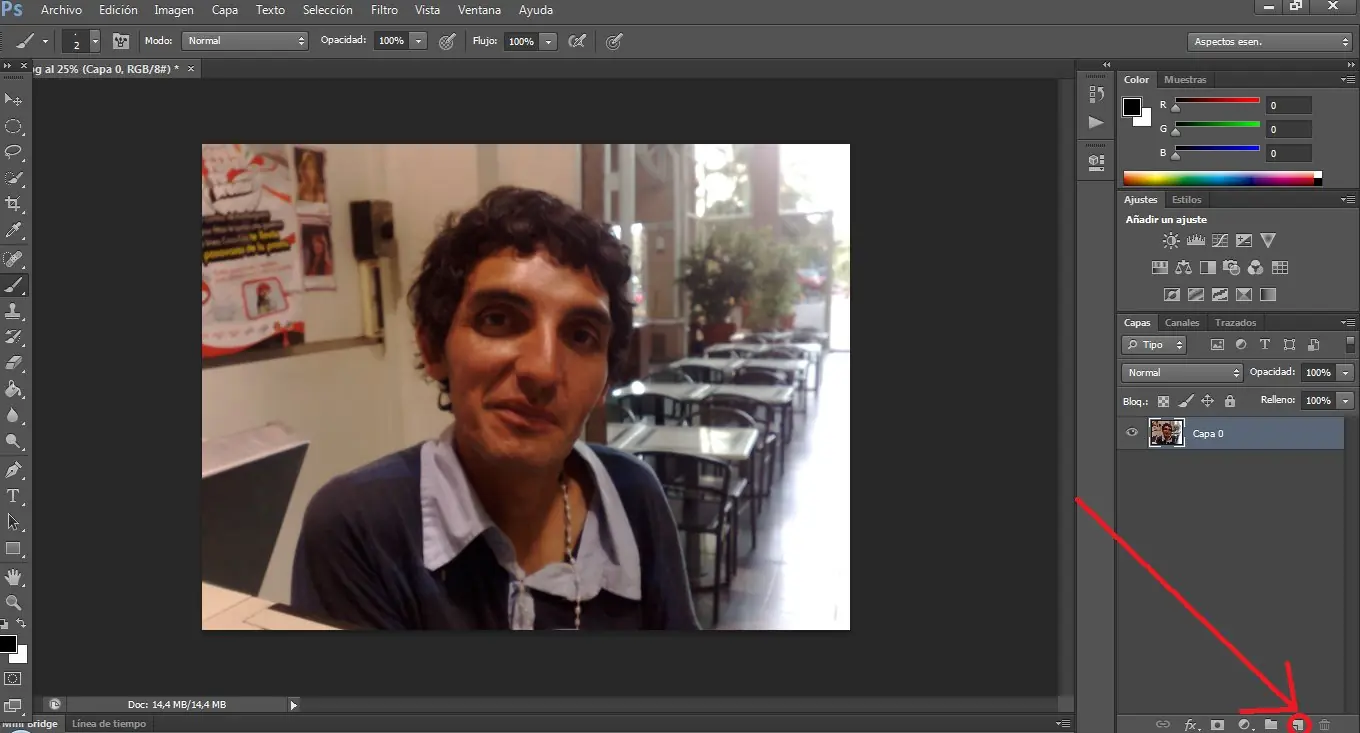Toggle airbrush build-up in options bar
Viewport: 1360px width, 733px height.
click(x=576, y=41)
